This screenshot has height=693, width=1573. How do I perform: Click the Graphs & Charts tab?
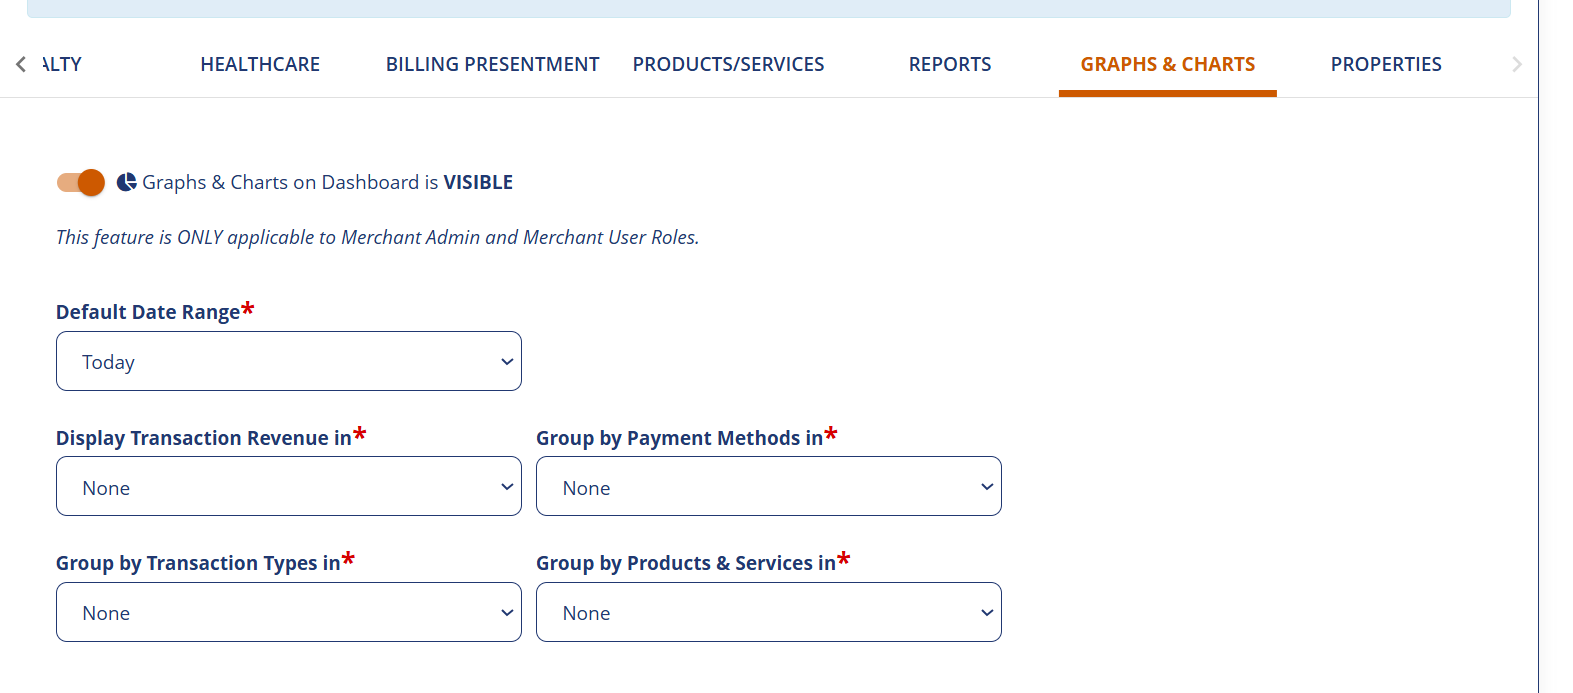click(1167, 64)
